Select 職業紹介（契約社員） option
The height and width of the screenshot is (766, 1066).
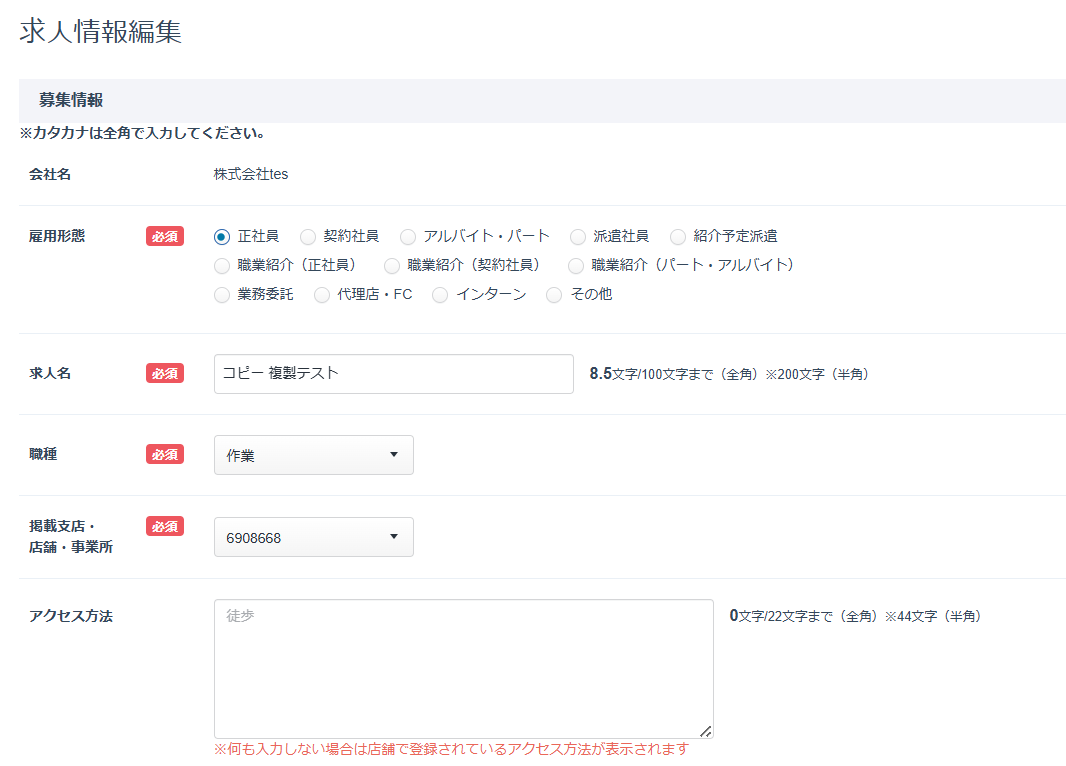[392, 265]
